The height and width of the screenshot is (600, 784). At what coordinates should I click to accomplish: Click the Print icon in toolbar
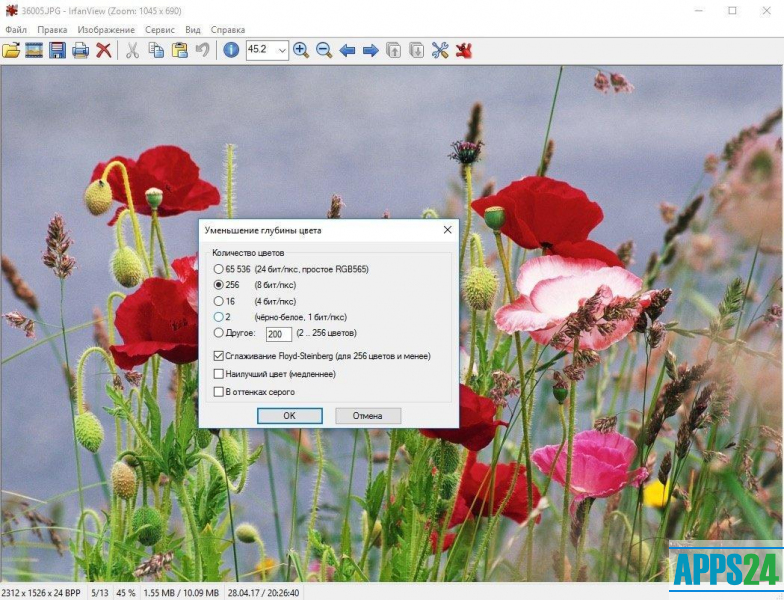click(80, 50)
